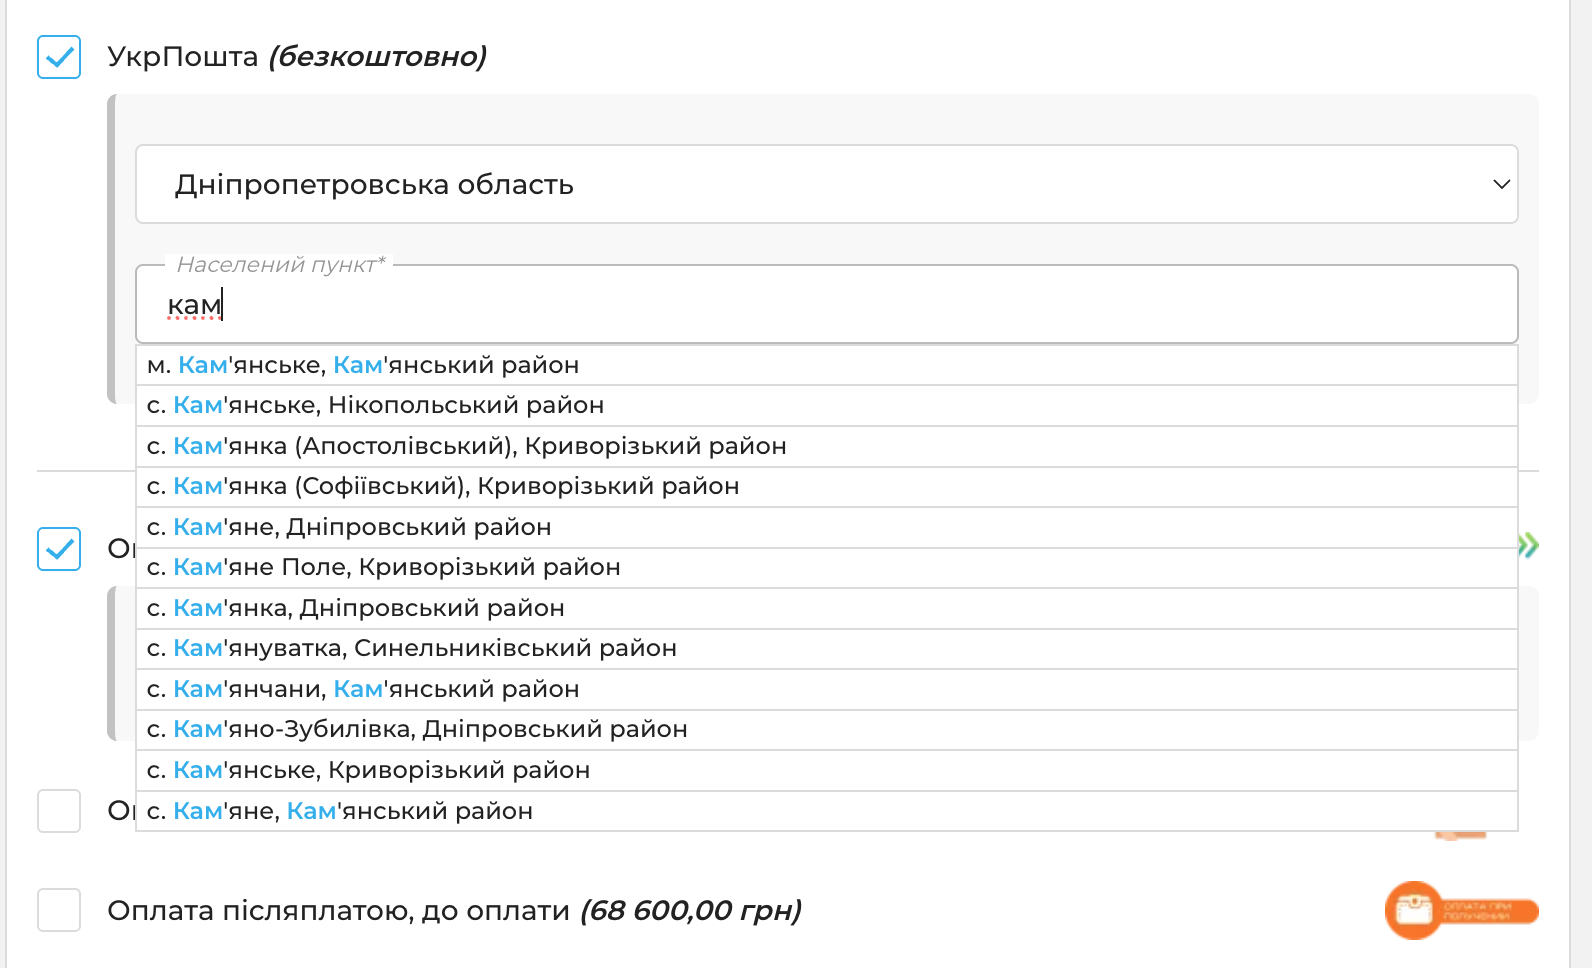Check the Оплата післяплатою checkbox
This screenshot has width=1592, height=968.
[59, 910]
